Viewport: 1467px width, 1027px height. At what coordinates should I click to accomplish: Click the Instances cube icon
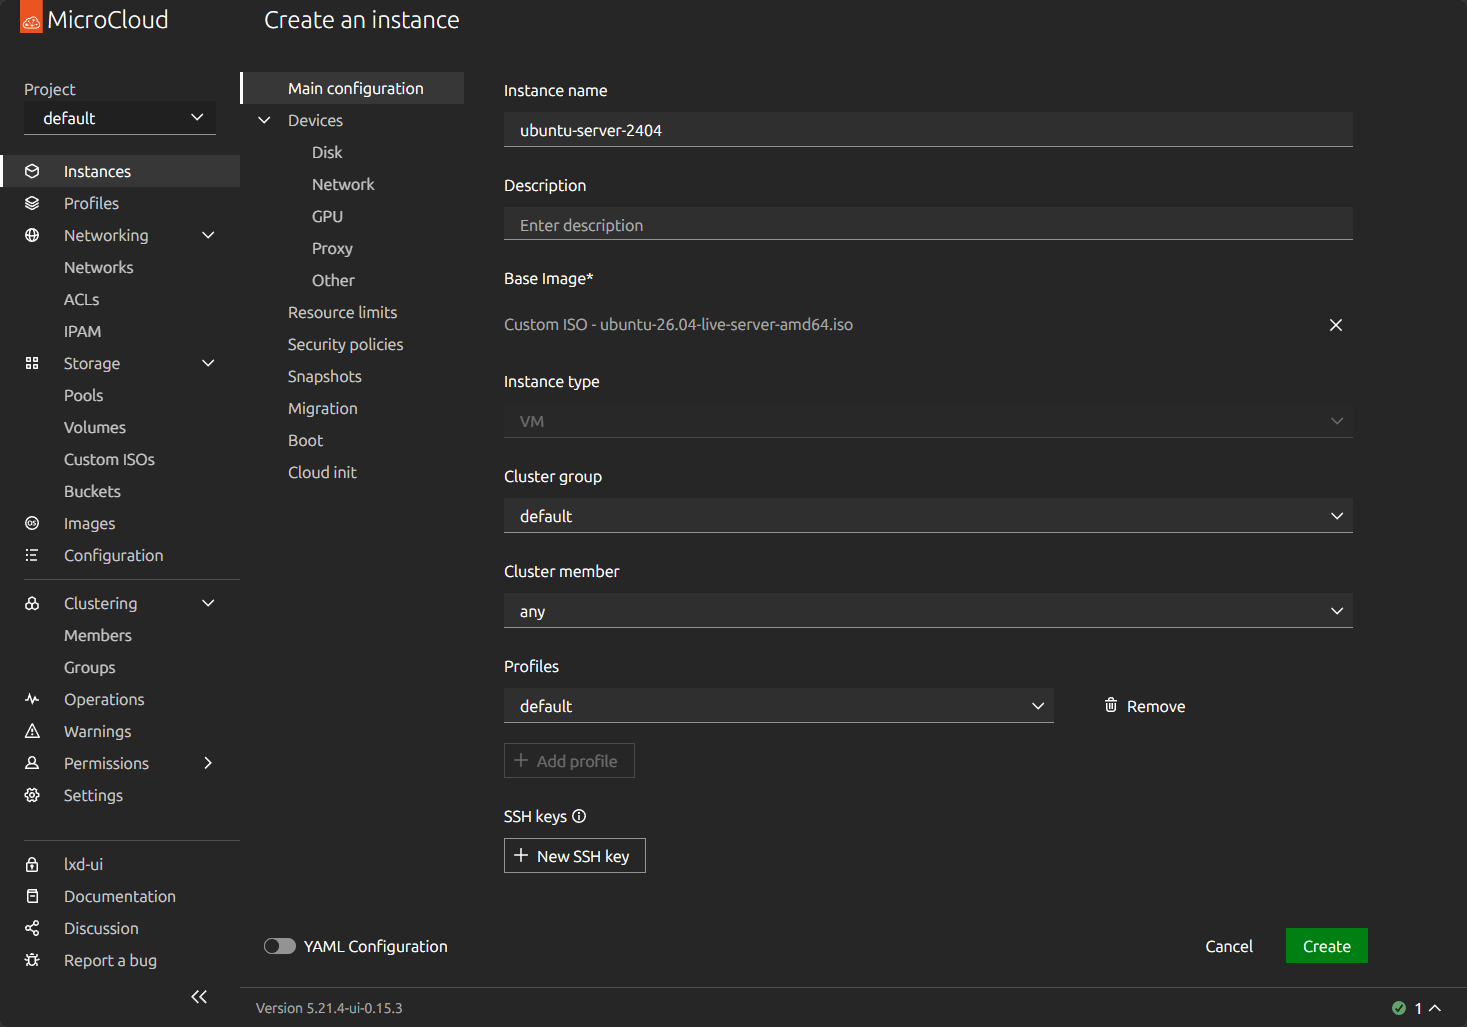(32, 171)
